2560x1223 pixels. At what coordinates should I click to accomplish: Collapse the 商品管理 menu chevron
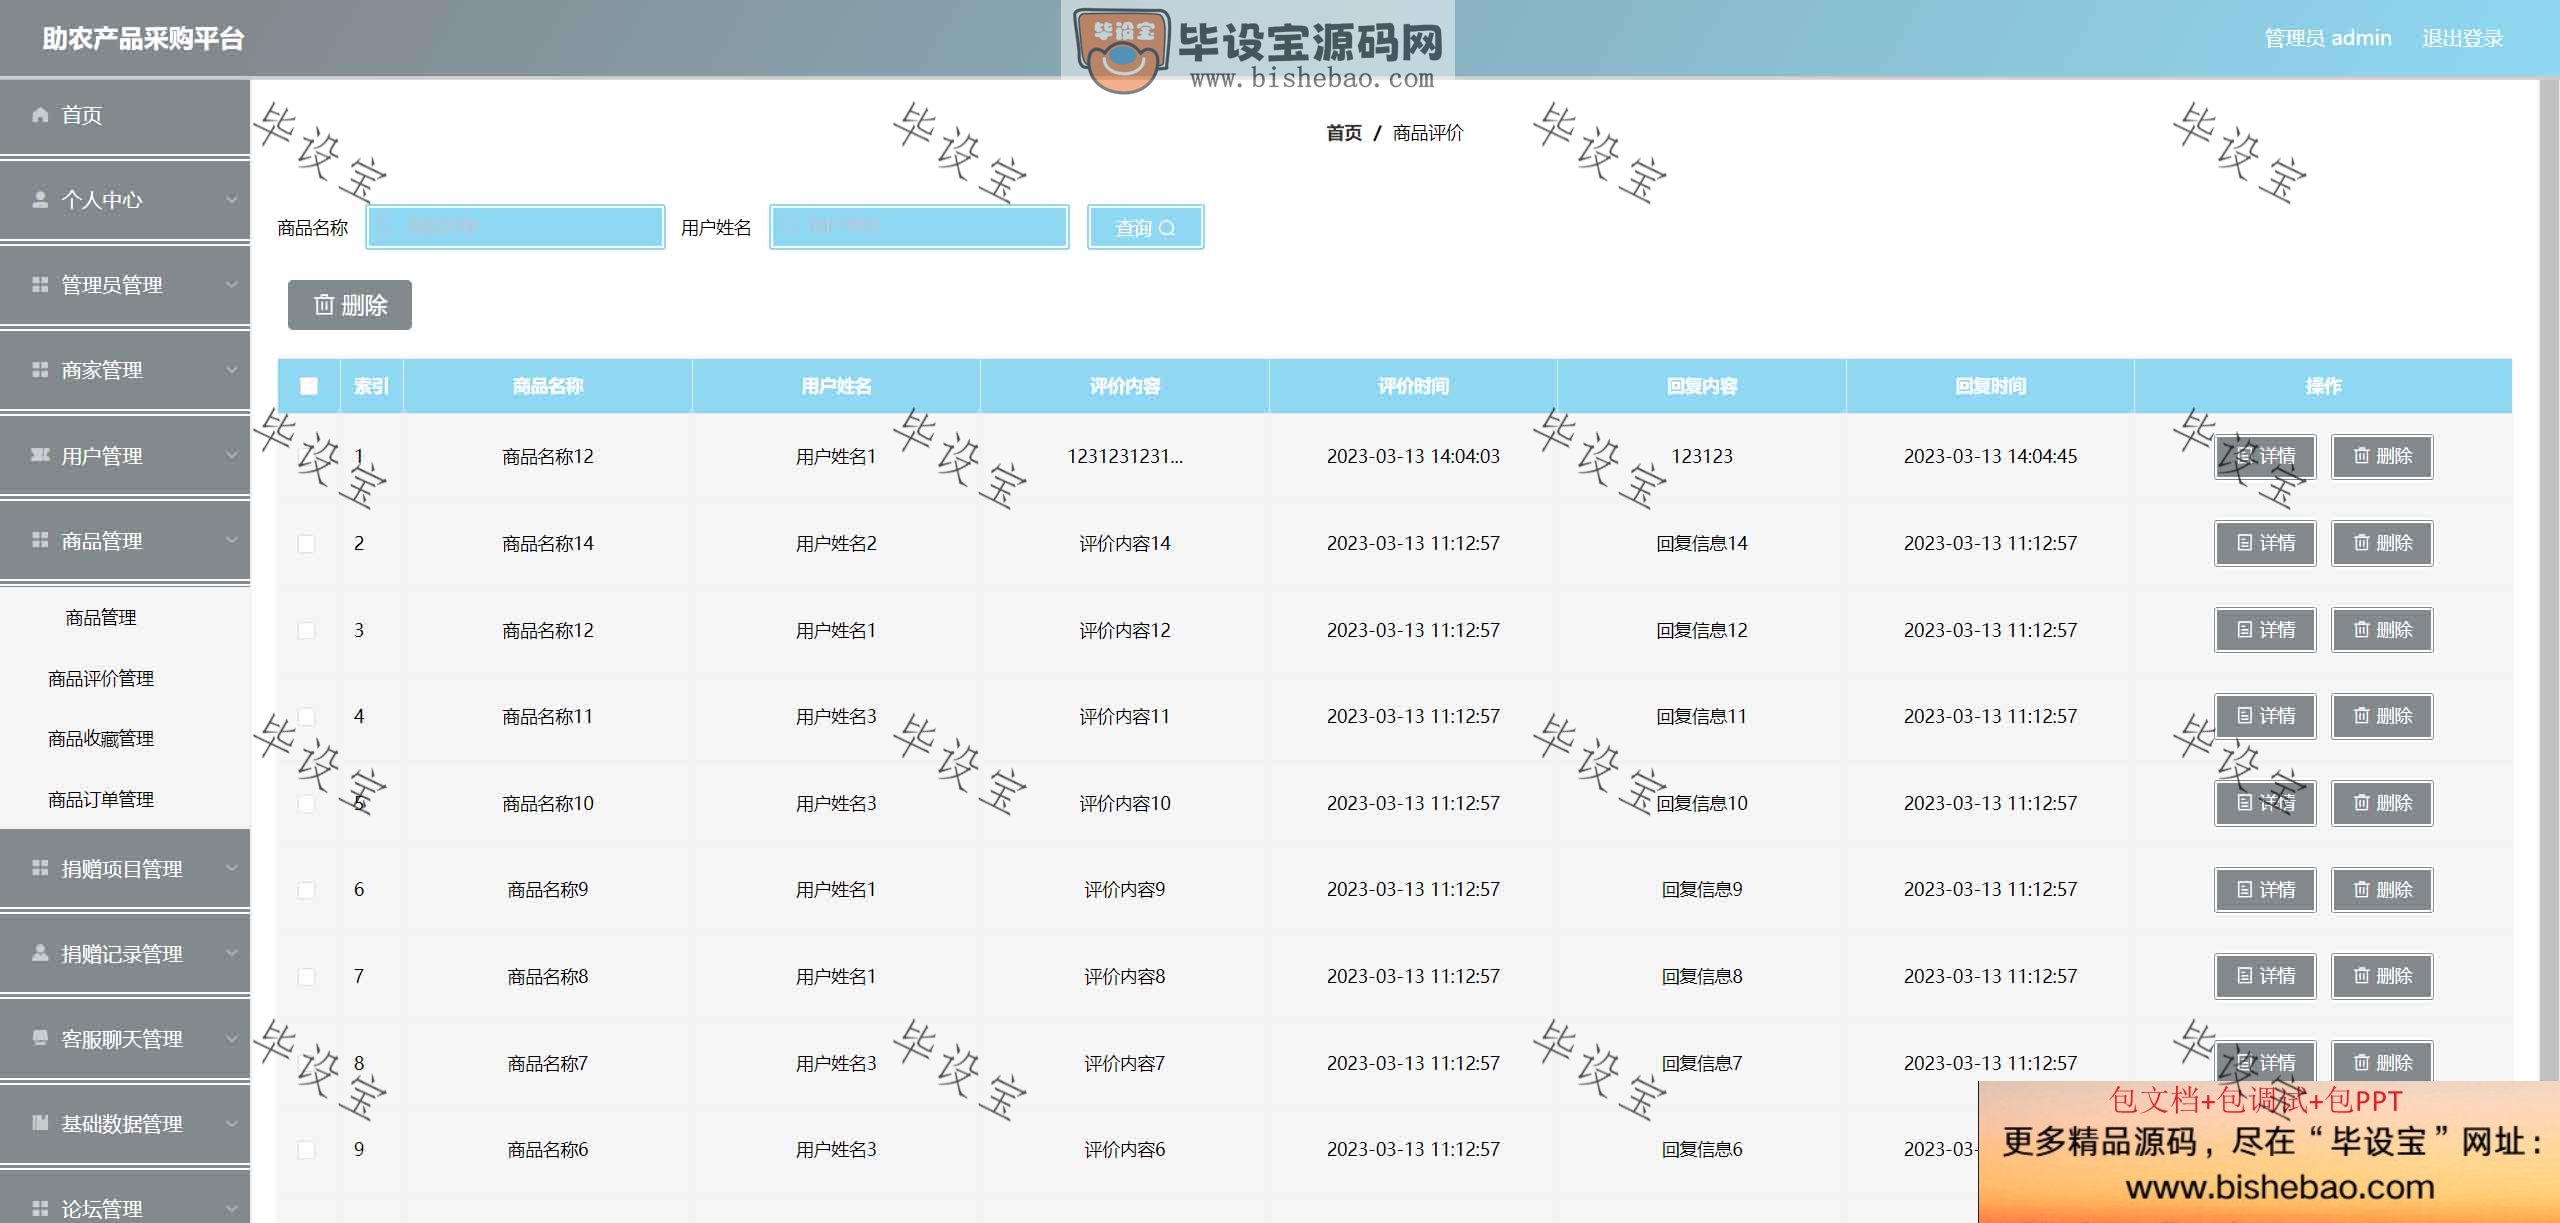click(232, 541)
